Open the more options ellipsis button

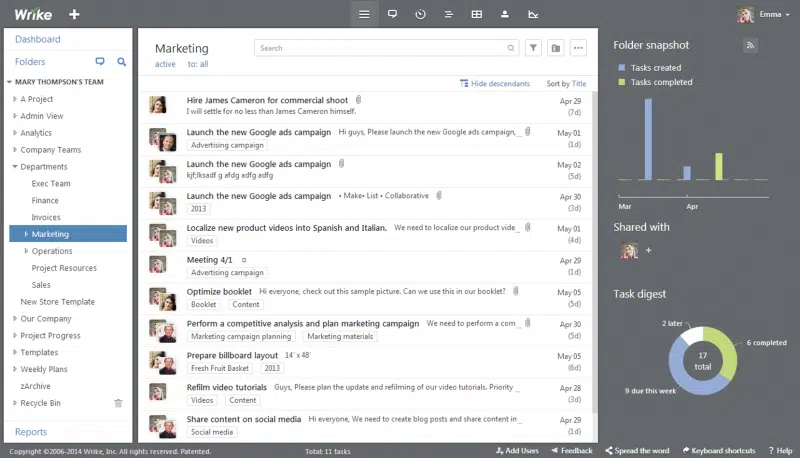(578, 48)
